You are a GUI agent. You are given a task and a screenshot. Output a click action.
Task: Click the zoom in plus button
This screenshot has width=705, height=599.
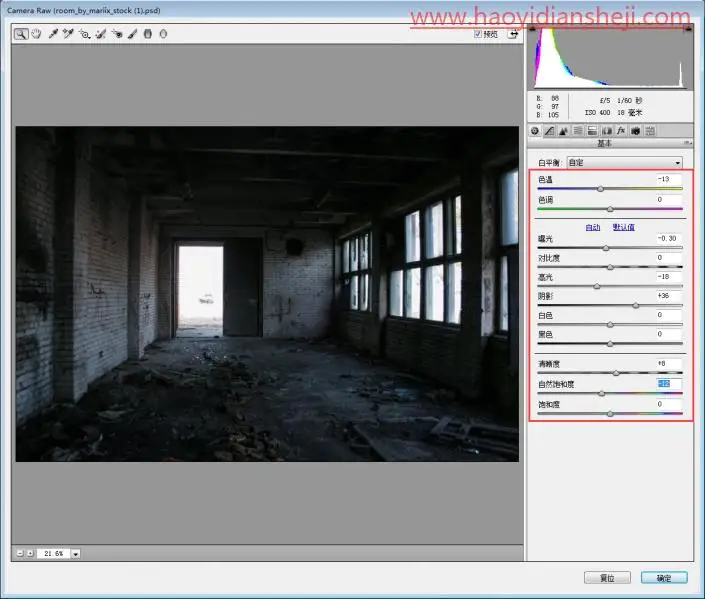[30, 554]
